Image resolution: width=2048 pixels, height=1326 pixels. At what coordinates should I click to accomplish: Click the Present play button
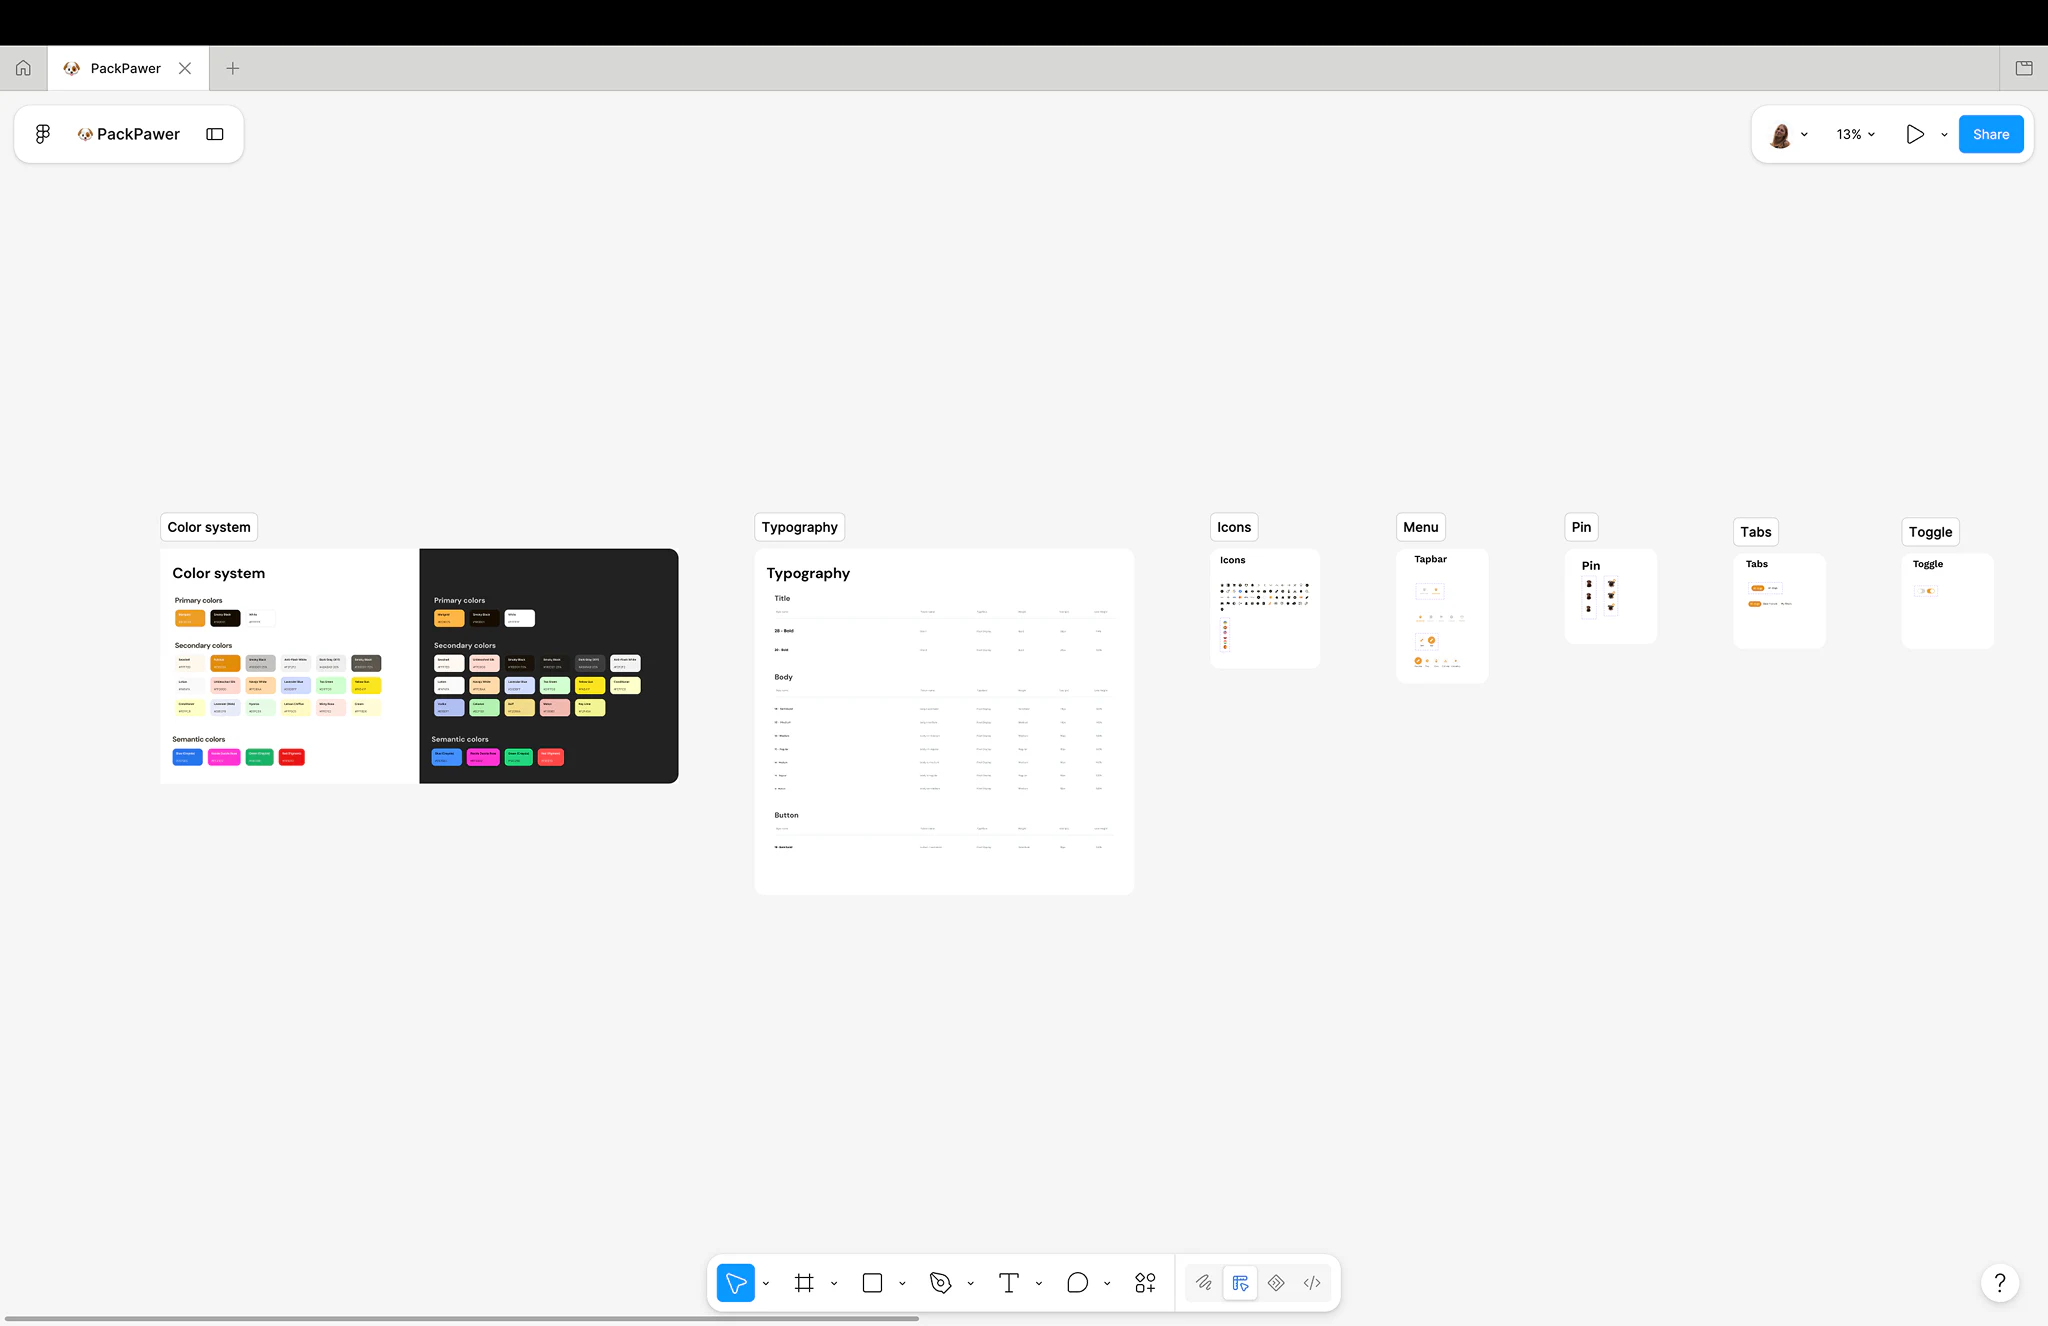[1915, 134]
